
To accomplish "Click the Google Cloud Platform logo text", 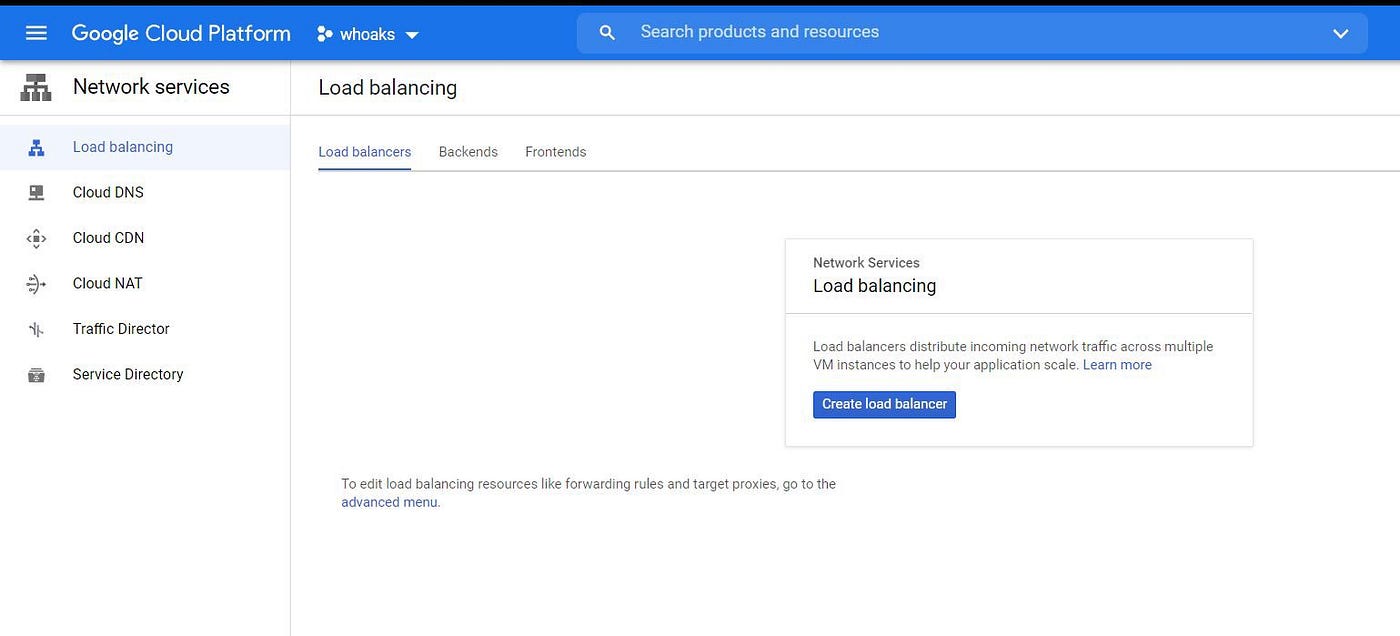I will click(181, 33).
